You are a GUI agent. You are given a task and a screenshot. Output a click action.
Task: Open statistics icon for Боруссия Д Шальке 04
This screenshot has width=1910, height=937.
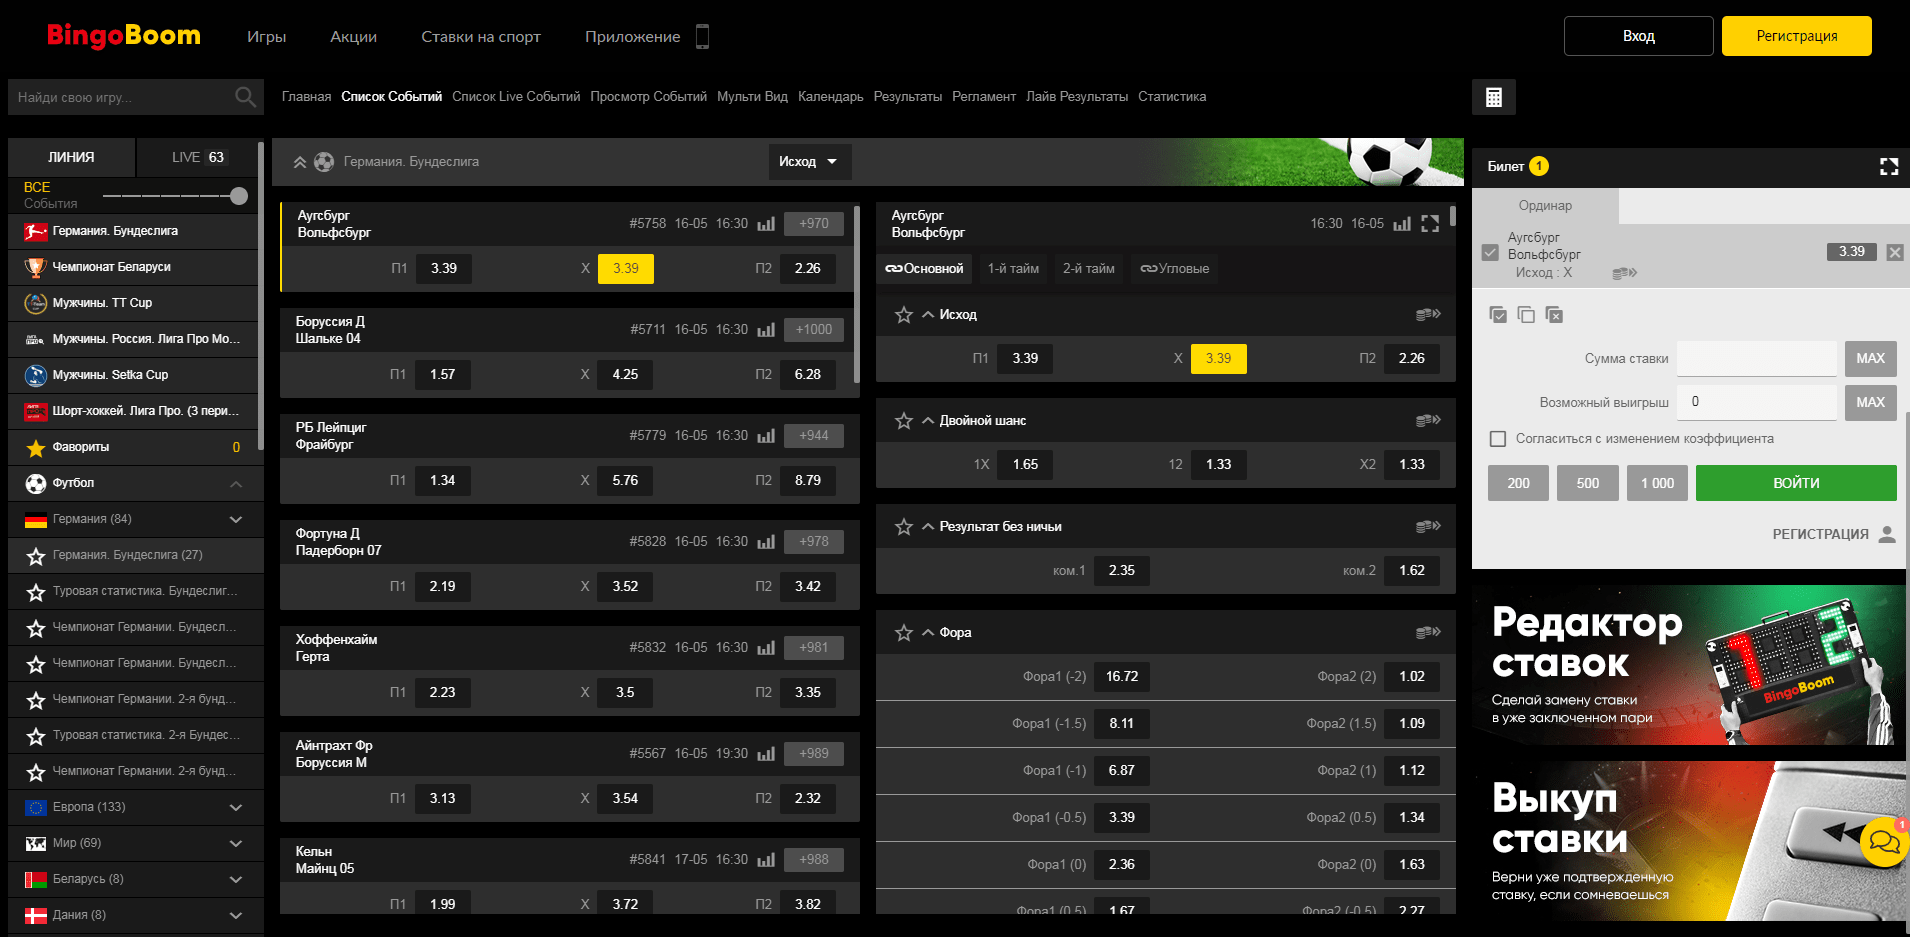coord(766,330)
